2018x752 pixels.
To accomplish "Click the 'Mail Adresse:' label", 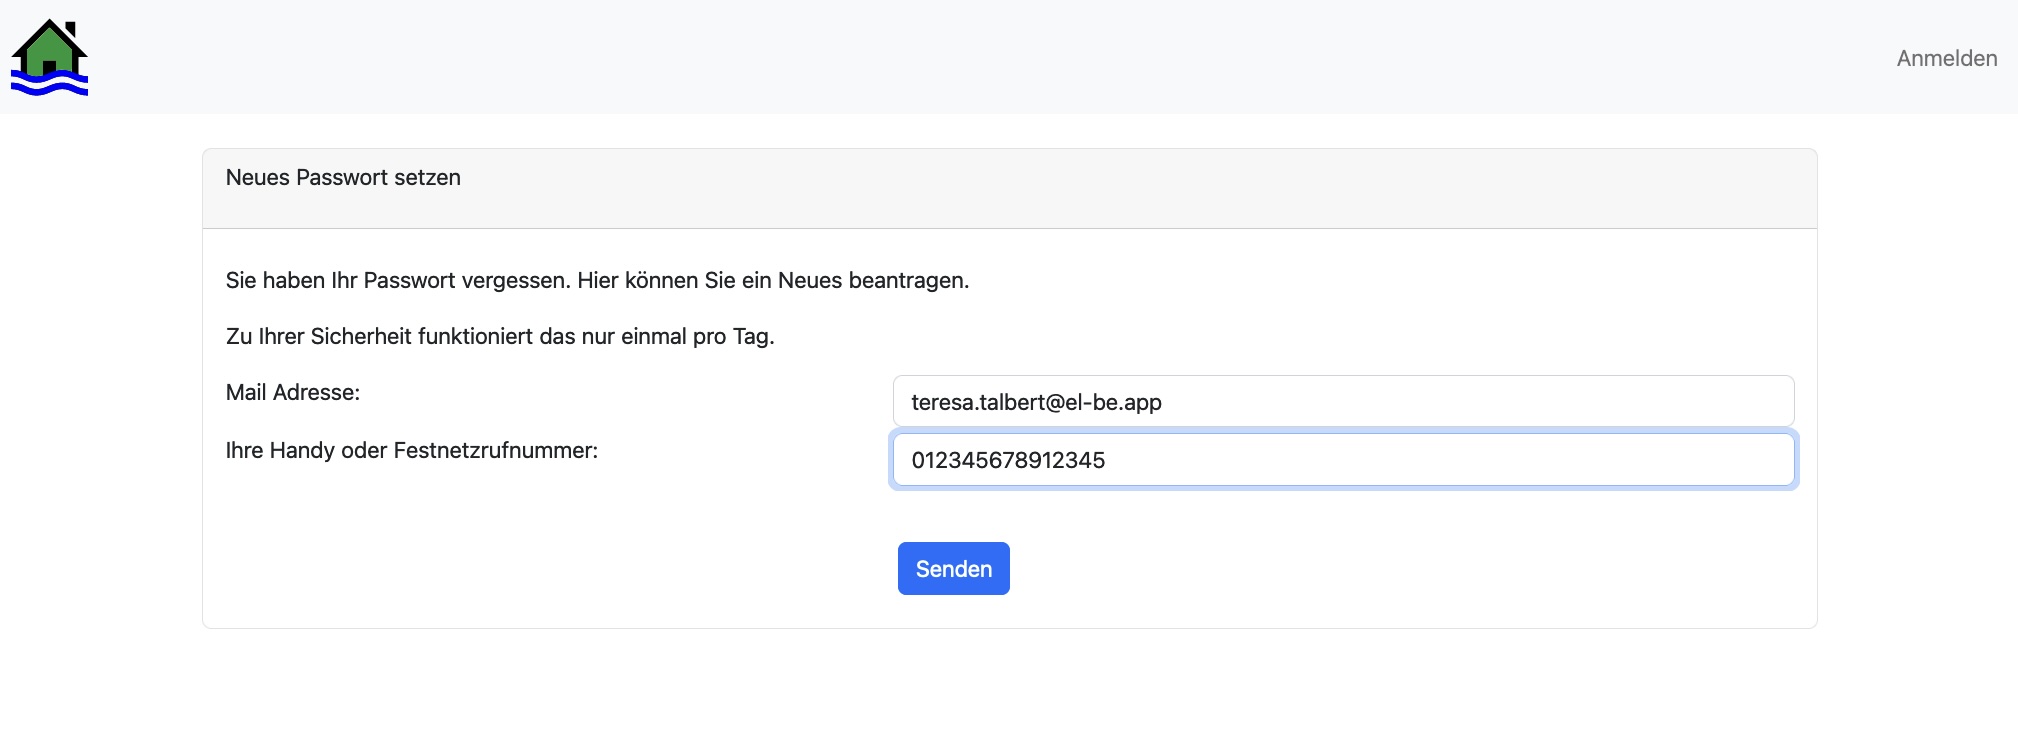I will (x=292, y=392).
